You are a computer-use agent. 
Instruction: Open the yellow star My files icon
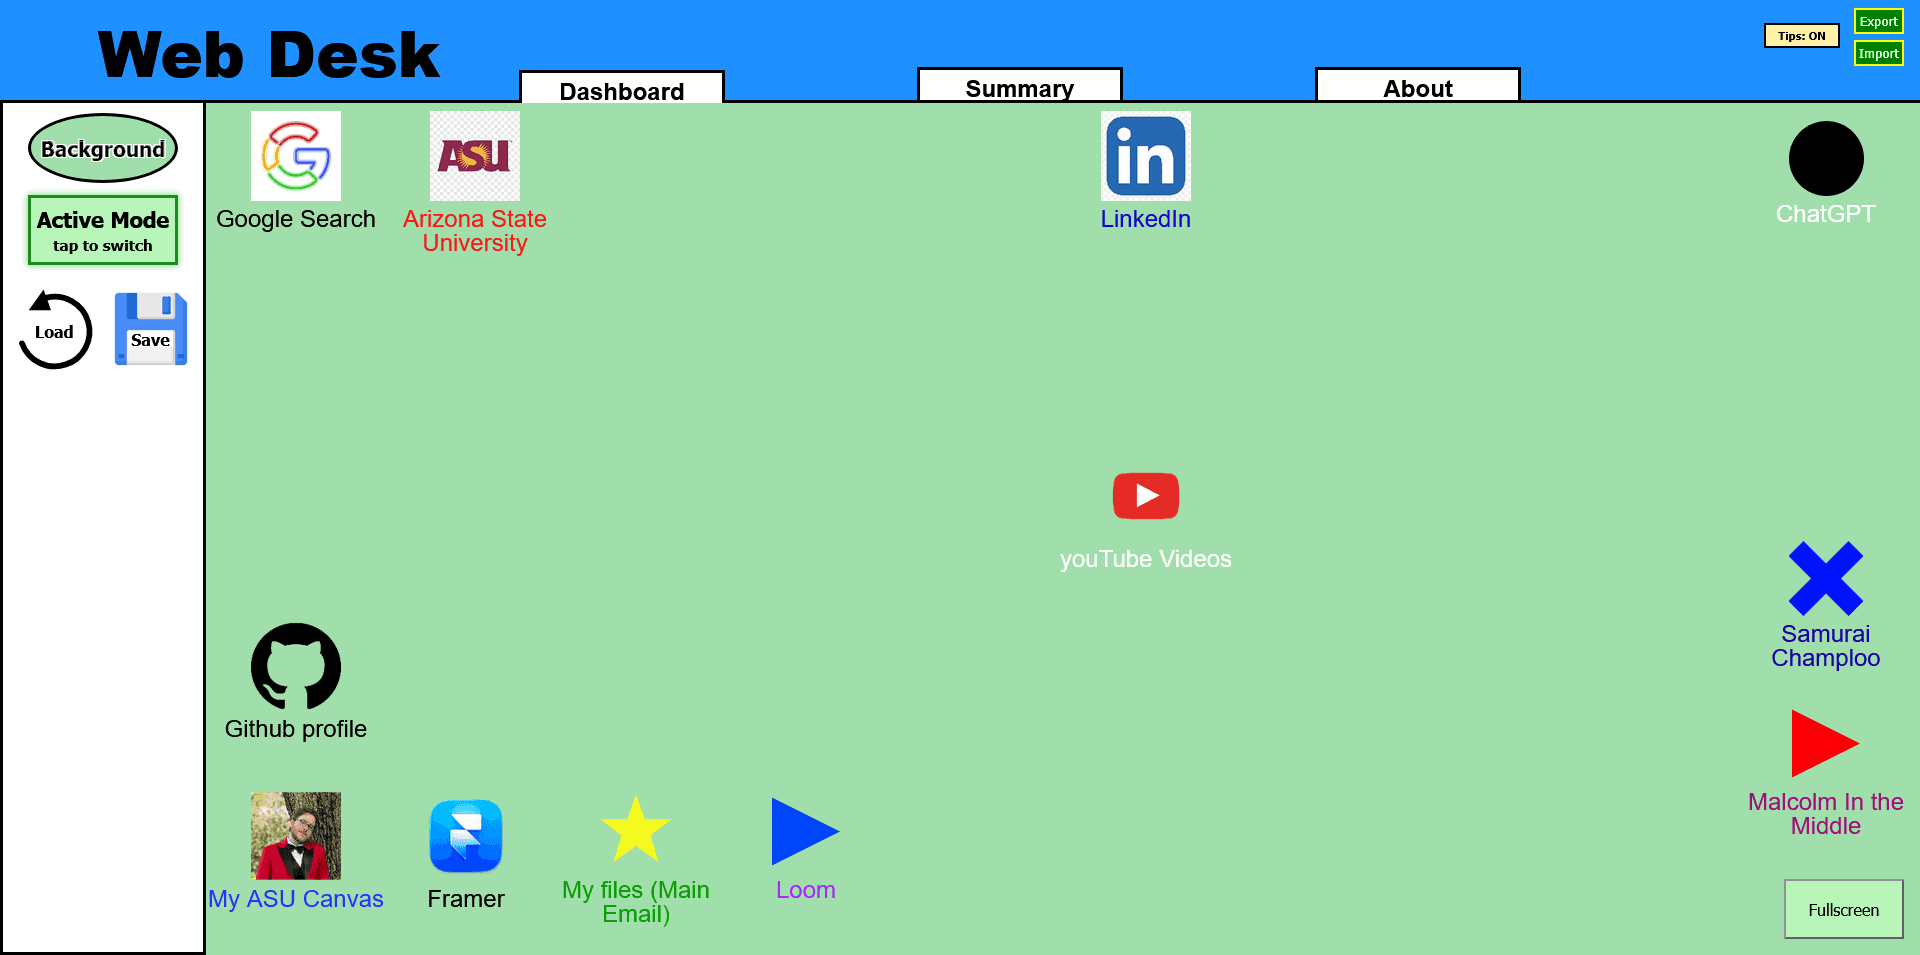pos(636,829)
